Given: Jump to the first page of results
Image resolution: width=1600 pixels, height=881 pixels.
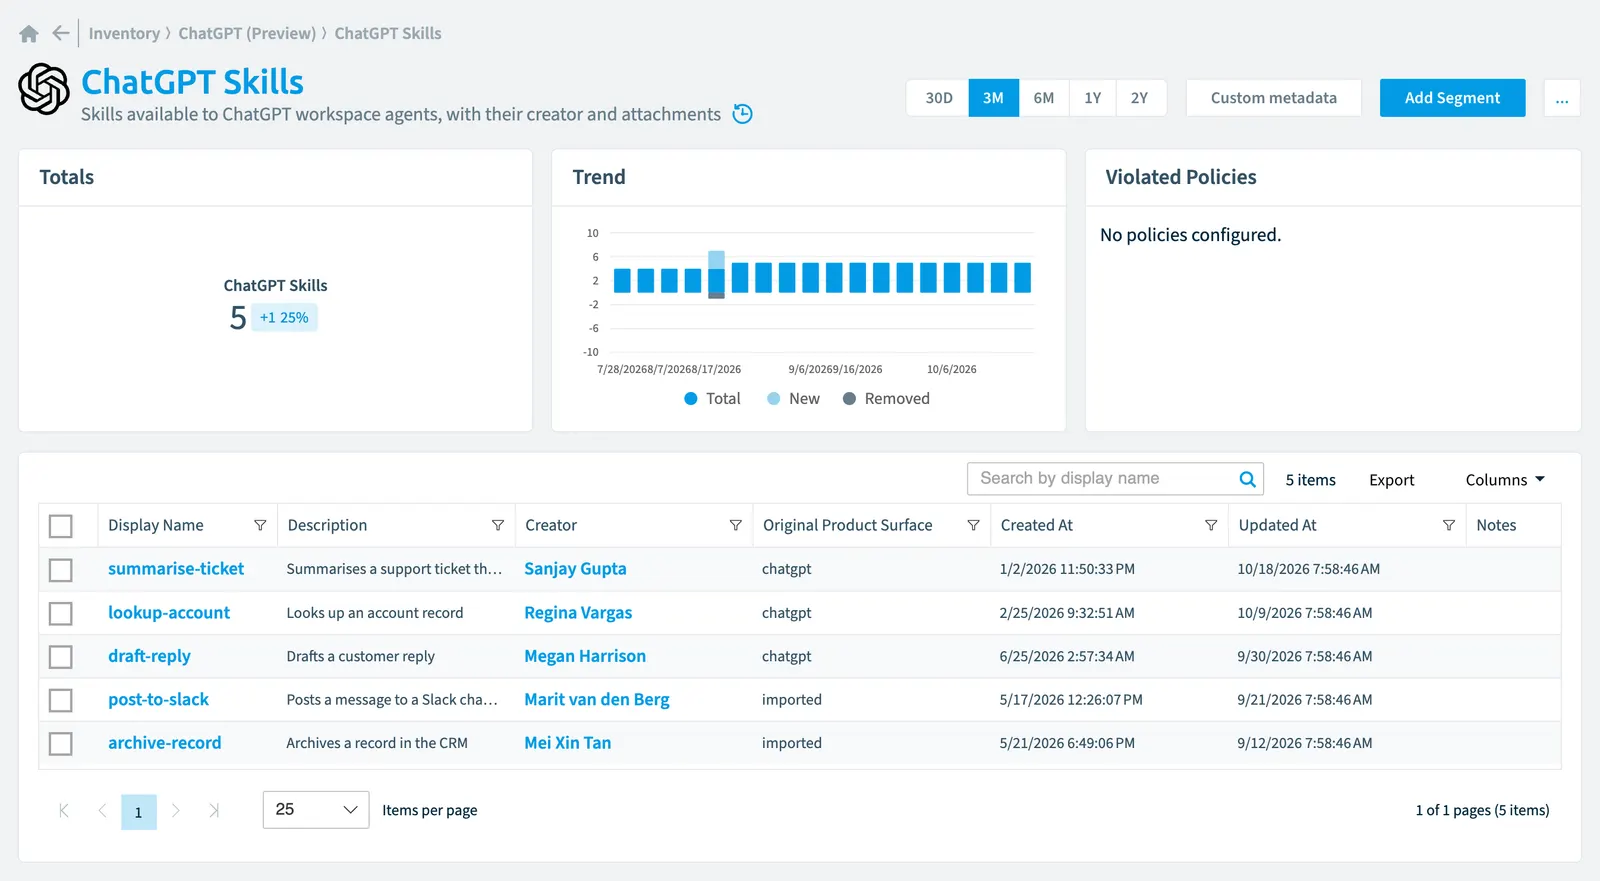Looking at the screenshot, I should 64,811.
